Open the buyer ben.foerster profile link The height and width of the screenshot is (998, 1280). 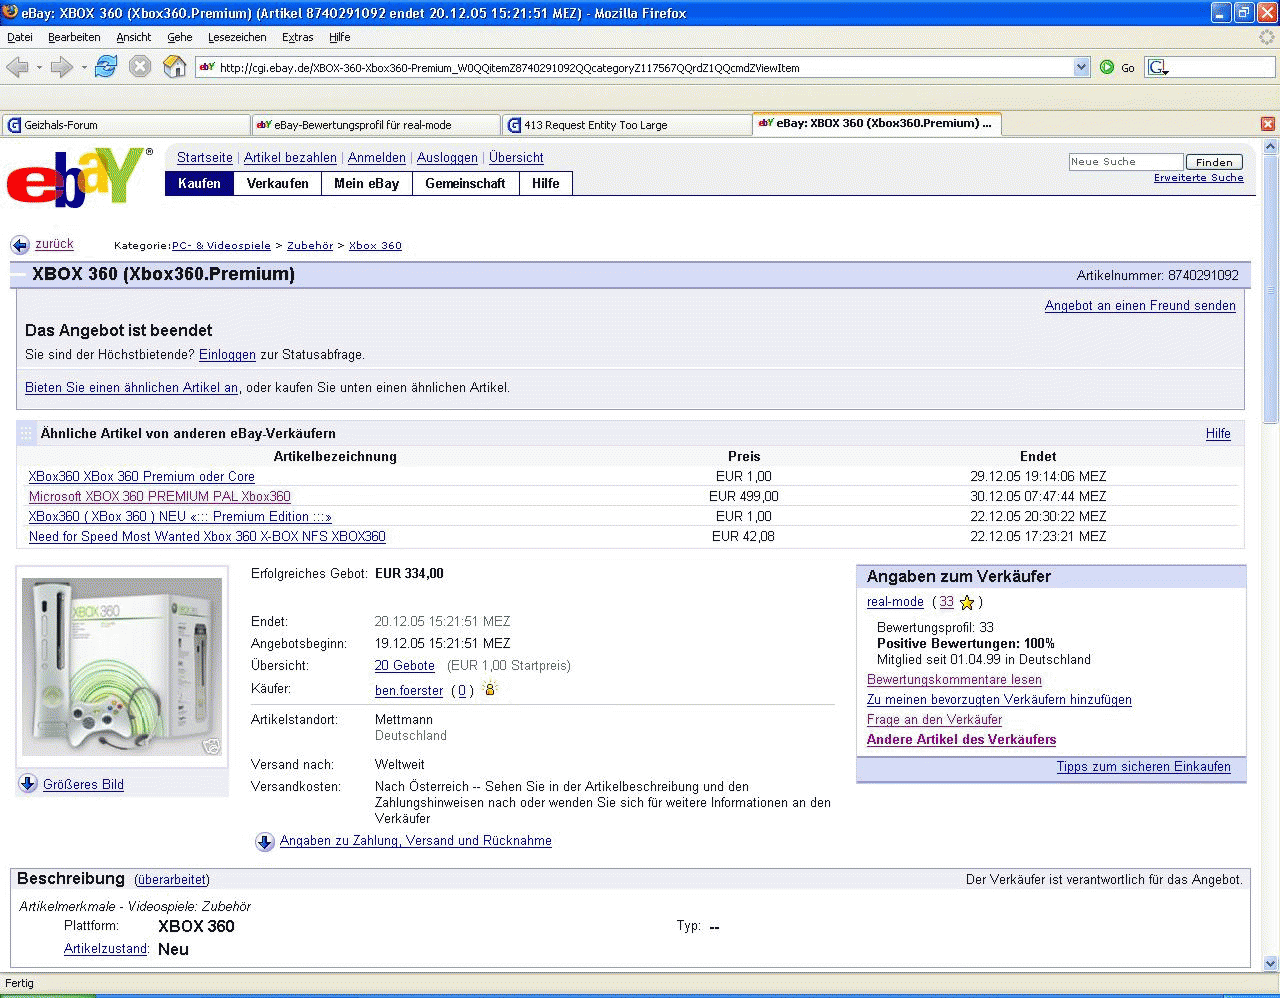point(409,691)
